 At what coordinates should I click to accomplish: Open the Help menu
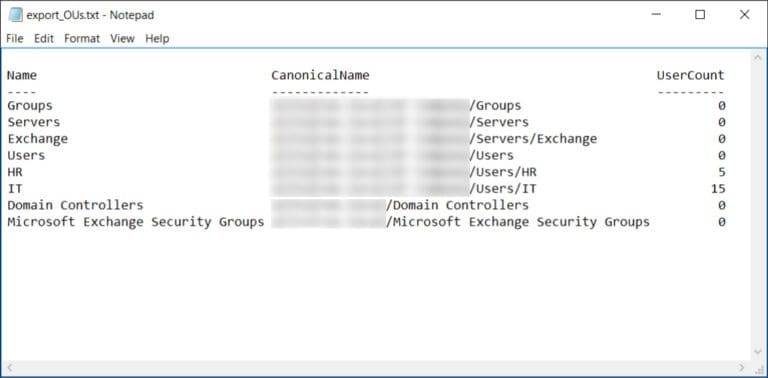click(157, 39)
